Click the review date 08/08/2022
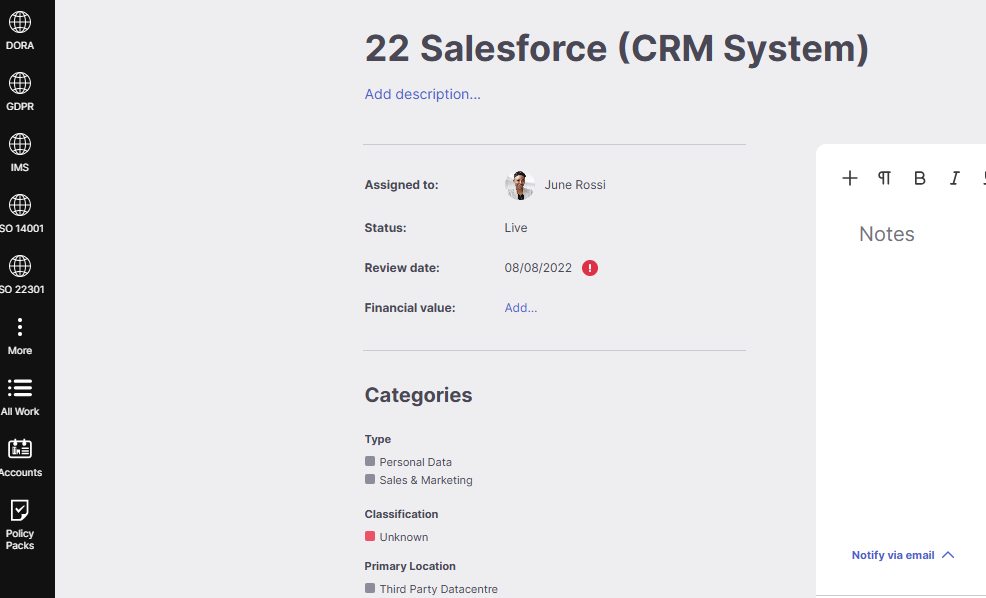This screenshot has height=598, width=986. pyautogui.click(x=538, y=268)
